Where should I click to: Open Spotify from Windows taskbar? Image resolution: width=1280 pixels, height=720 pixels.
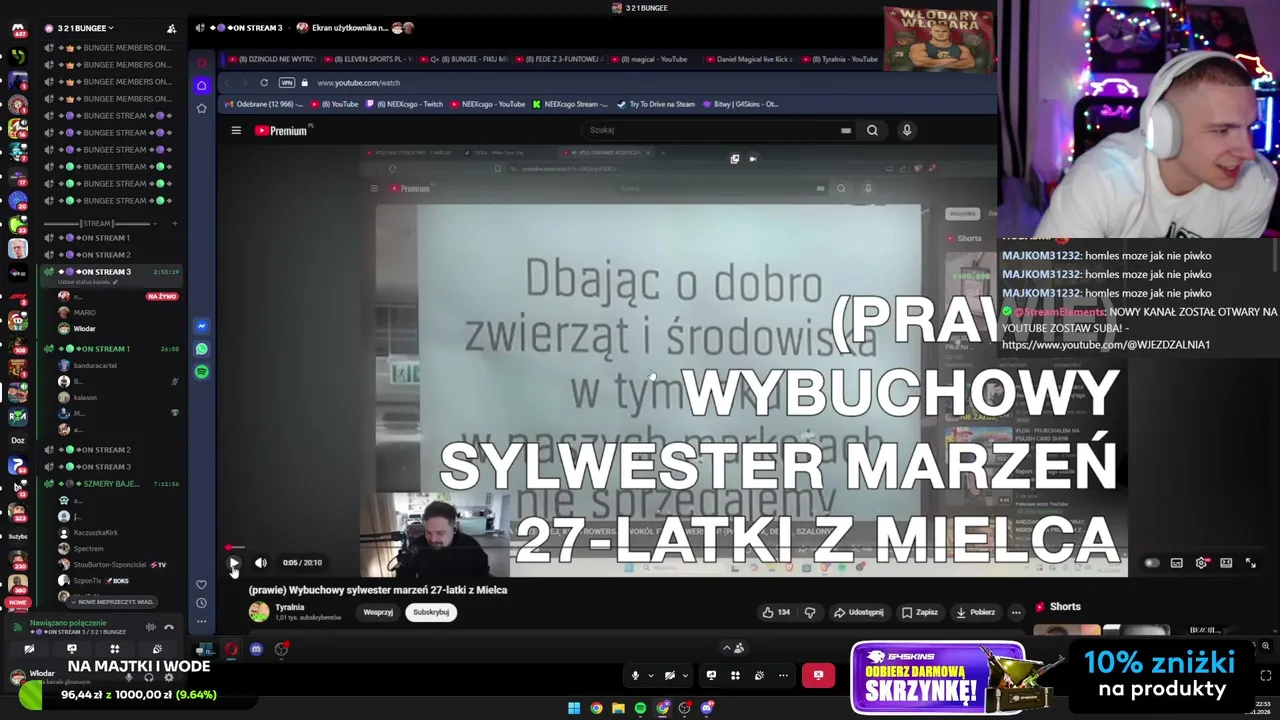click(640, 708)
